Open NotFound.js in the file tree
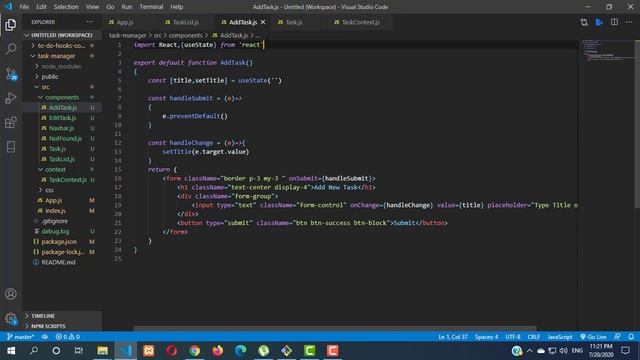640x360 pixels. [65, 138]
